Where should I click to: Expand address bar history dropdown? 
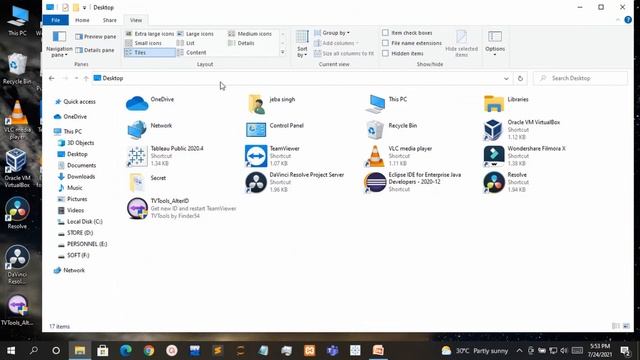pyautogui.click(x=506, y=78)
